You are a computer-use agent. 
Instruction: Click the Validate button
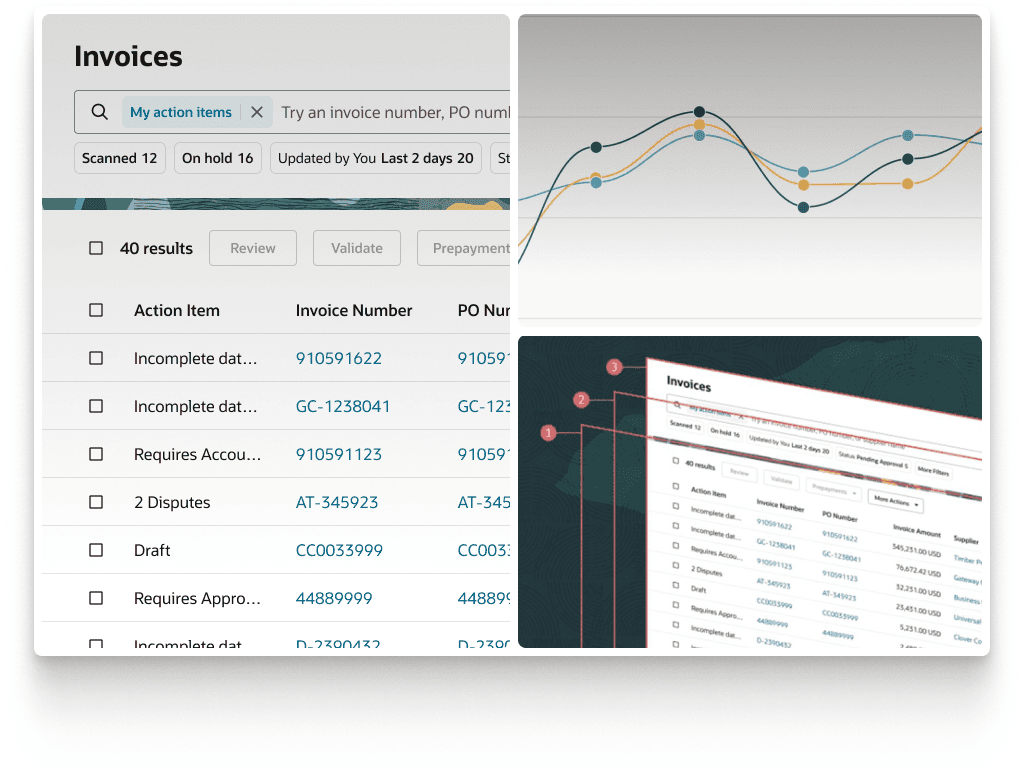tap(357, 248)
